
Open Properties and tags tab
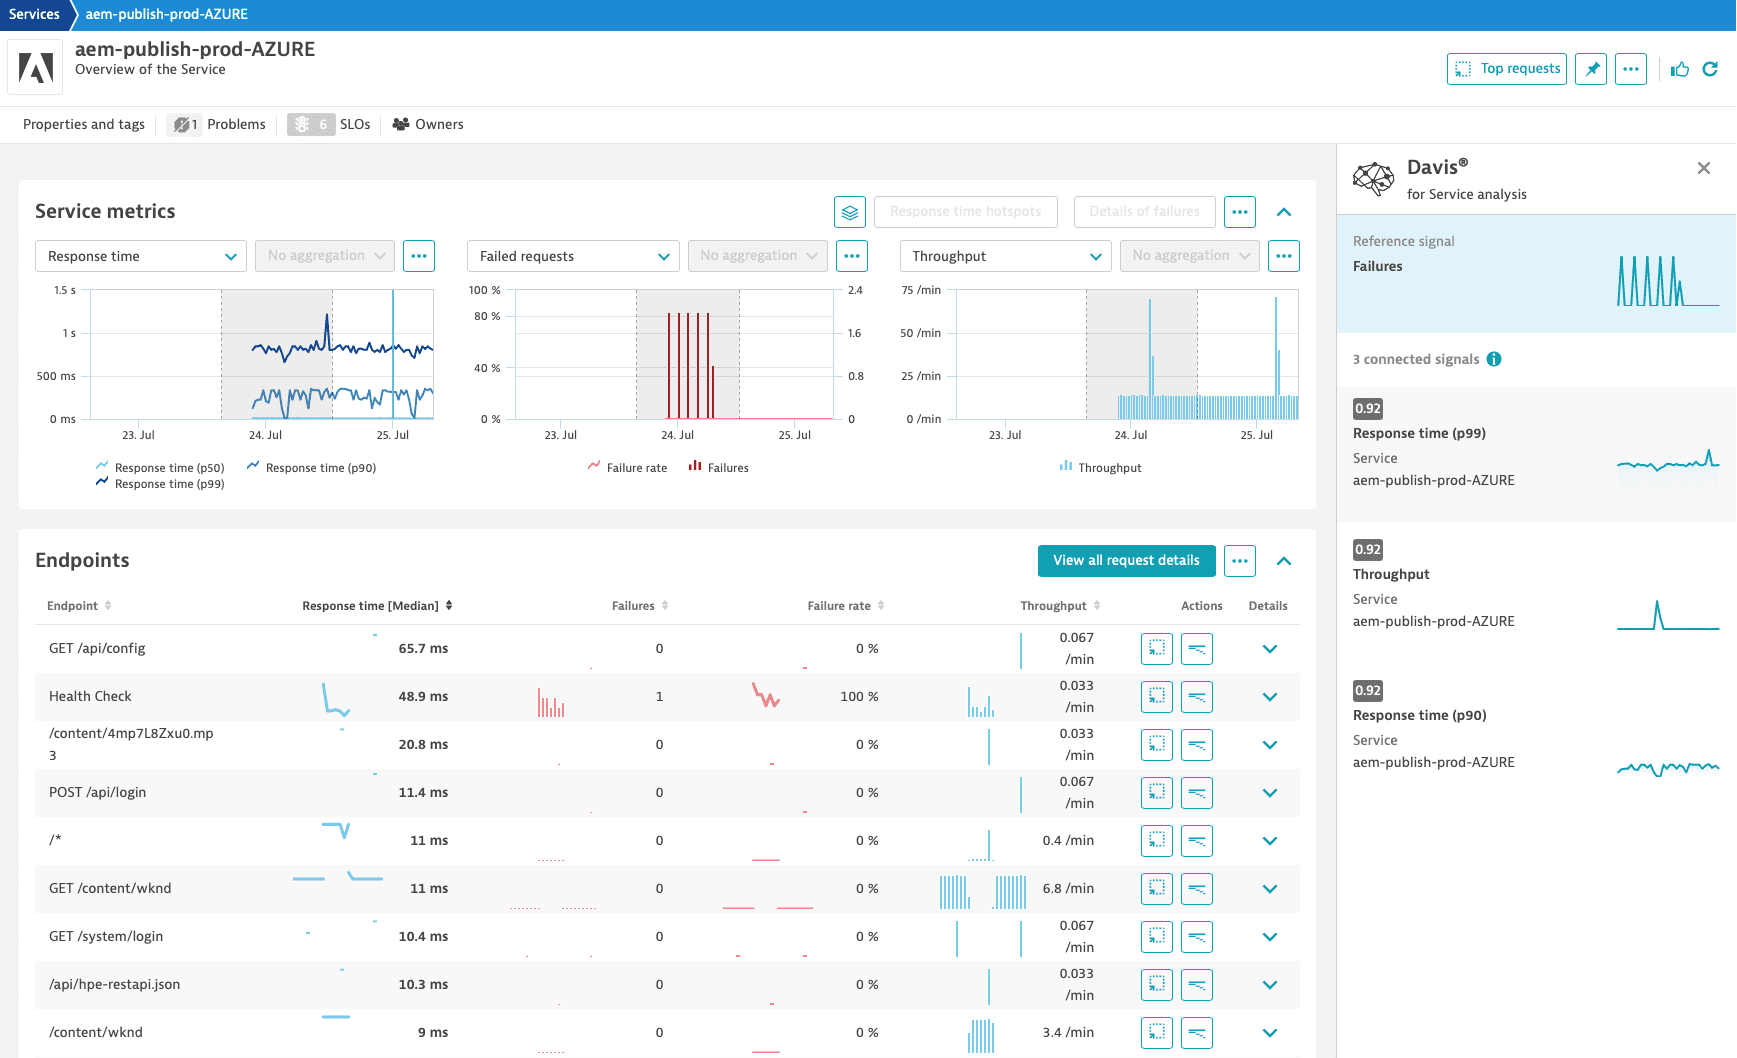[84, 124]
